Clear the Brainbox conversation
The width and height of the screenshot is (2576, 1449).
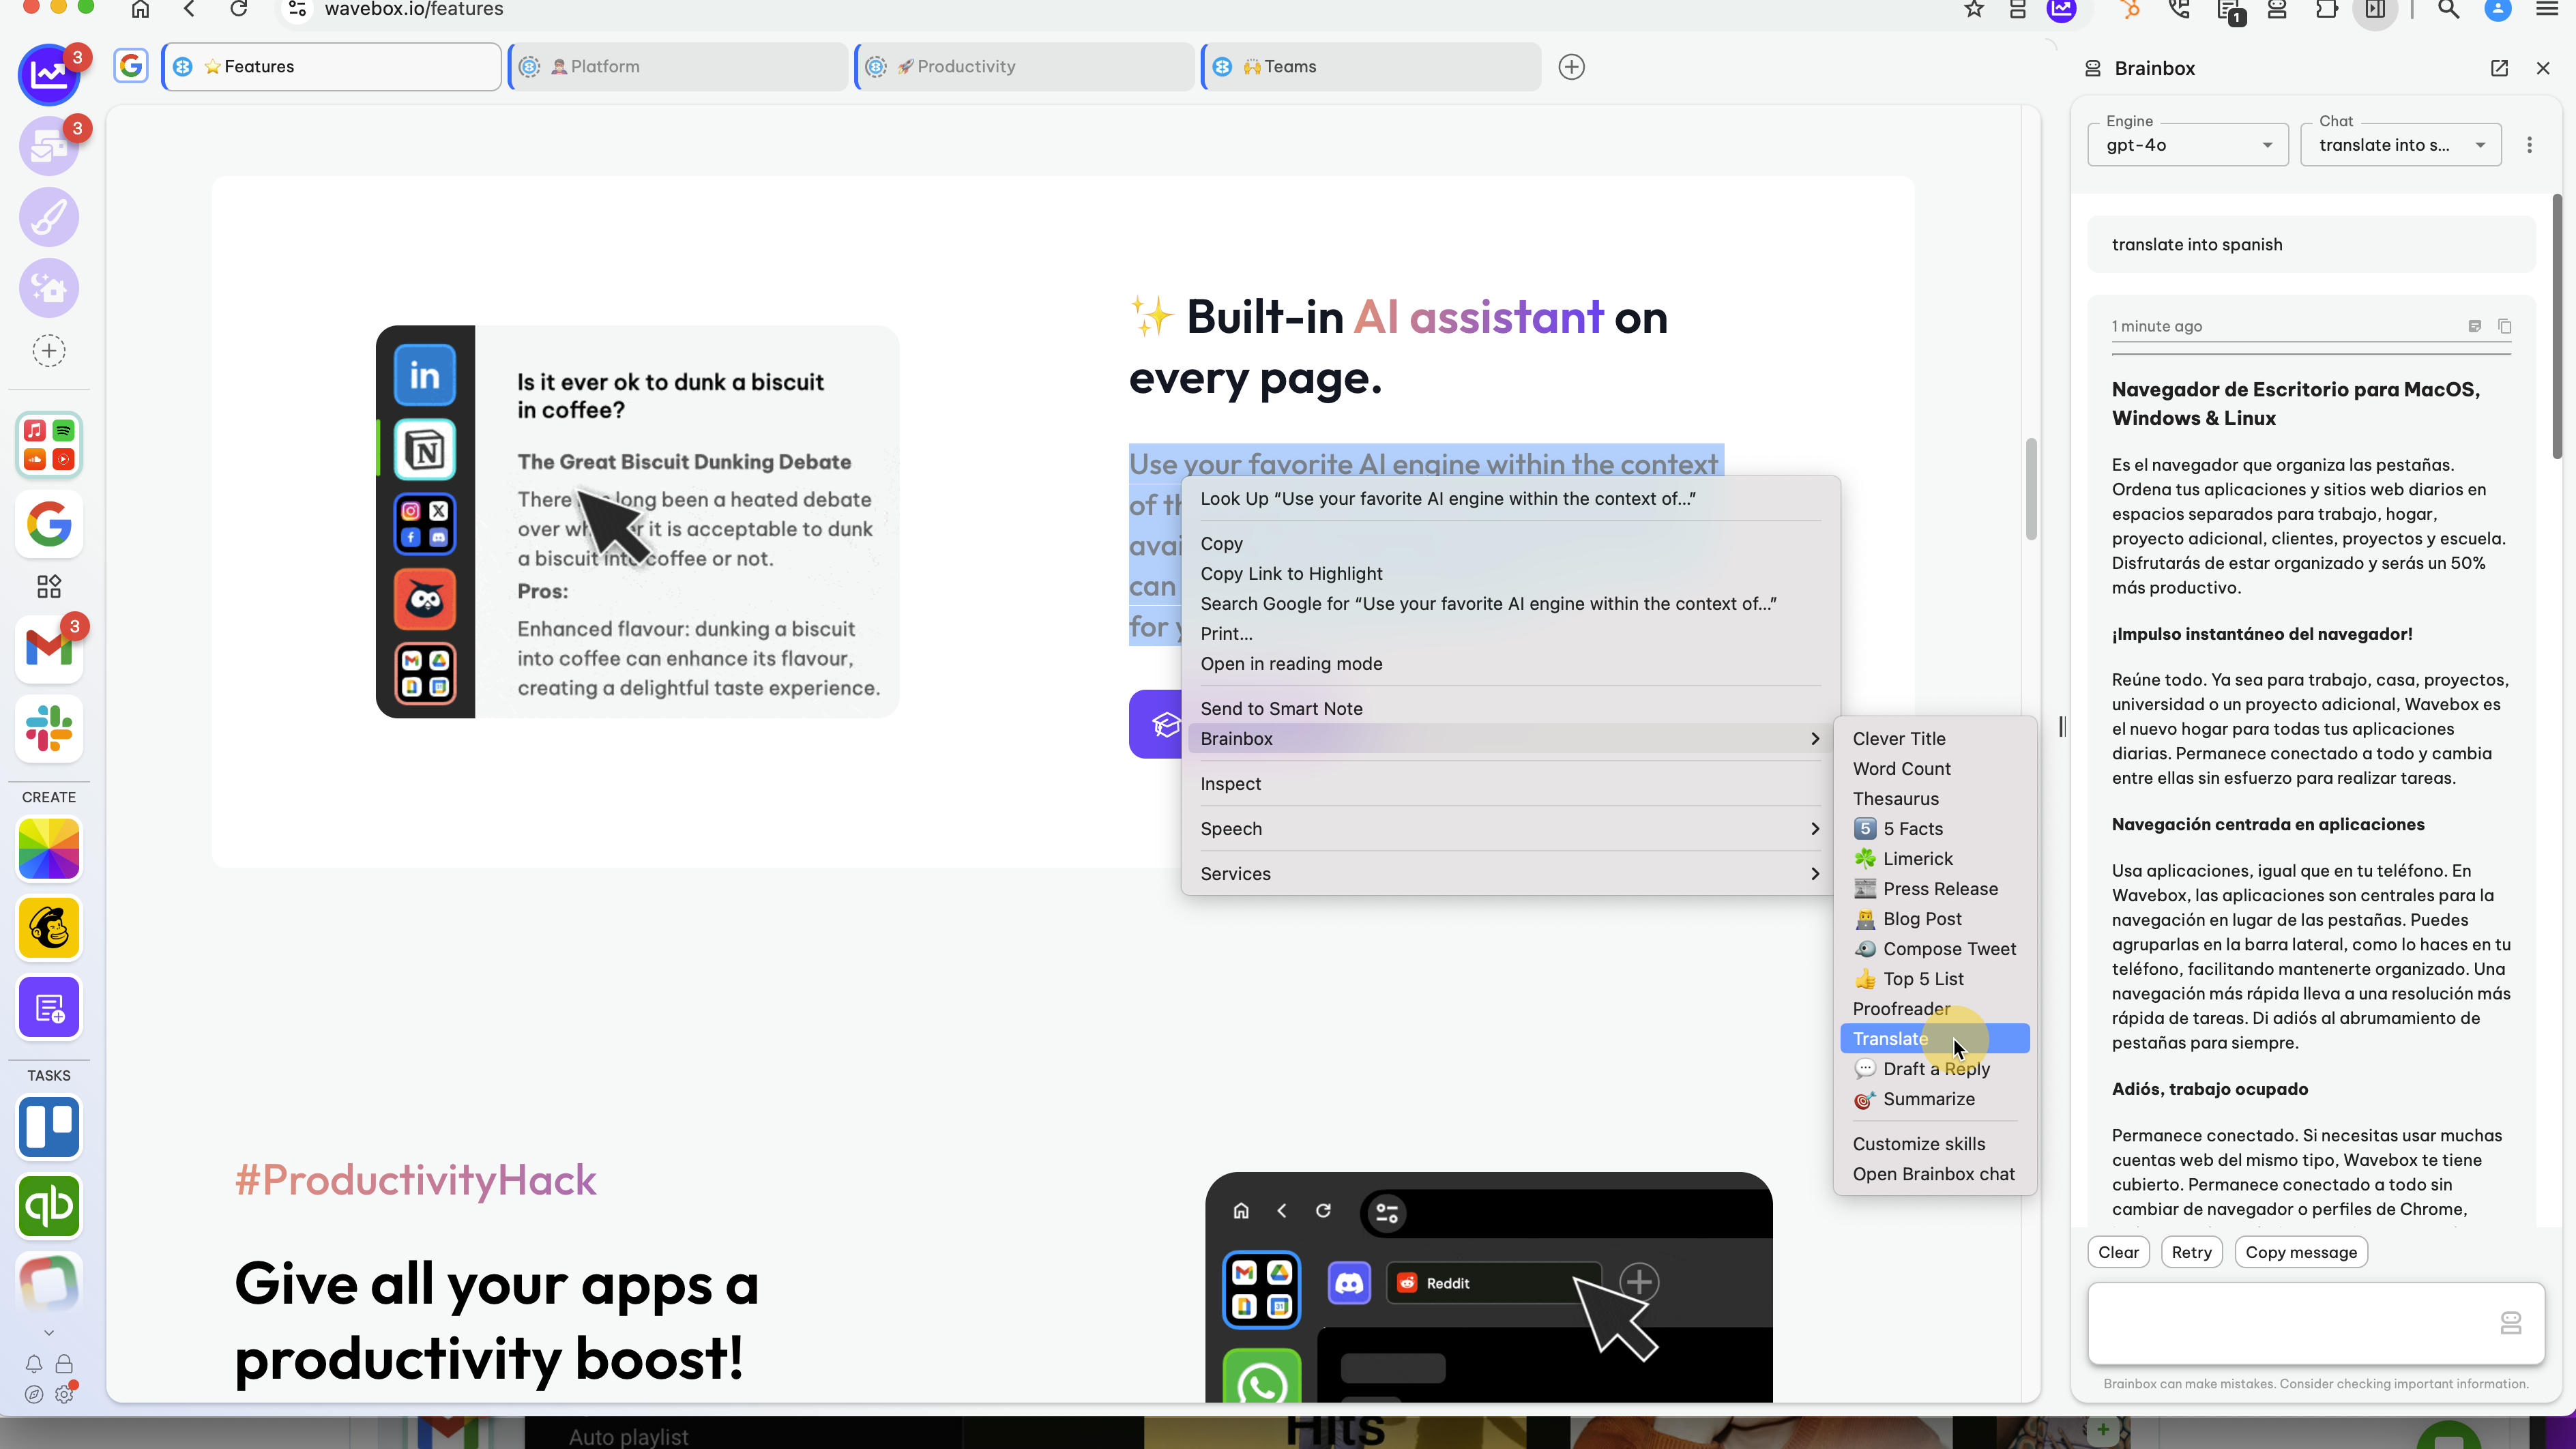(x=2118, y=1252)
